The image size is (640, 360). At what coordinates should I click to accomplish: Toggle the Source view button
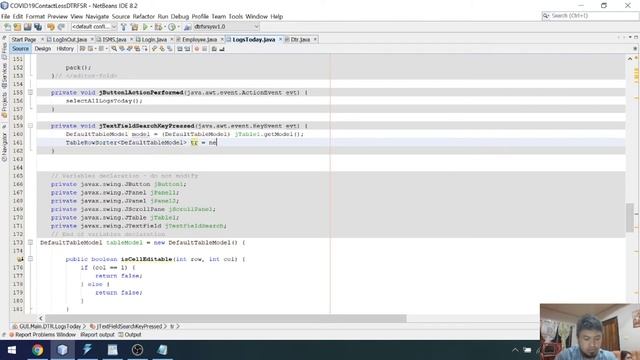click(x=20, y=49)
